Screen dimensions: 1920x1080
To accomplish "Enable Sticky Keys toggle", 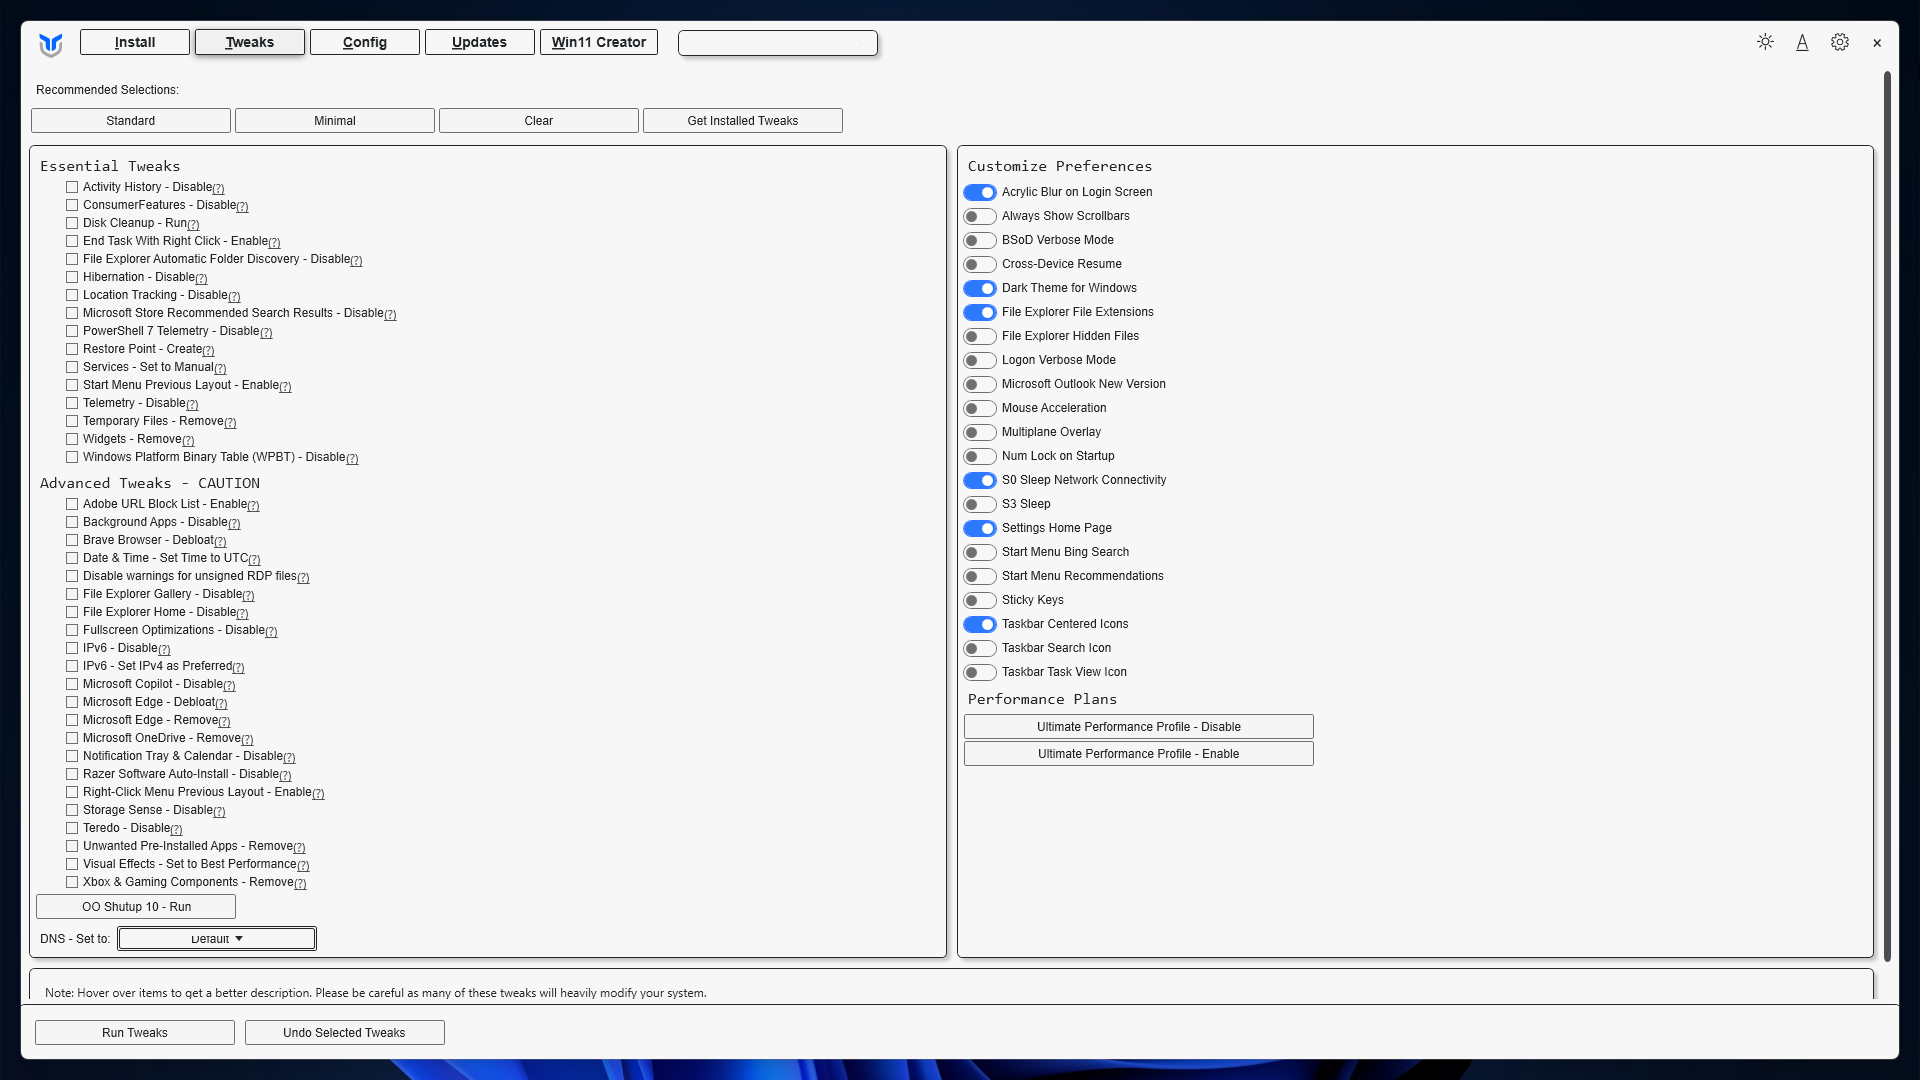I will point(980,600).
